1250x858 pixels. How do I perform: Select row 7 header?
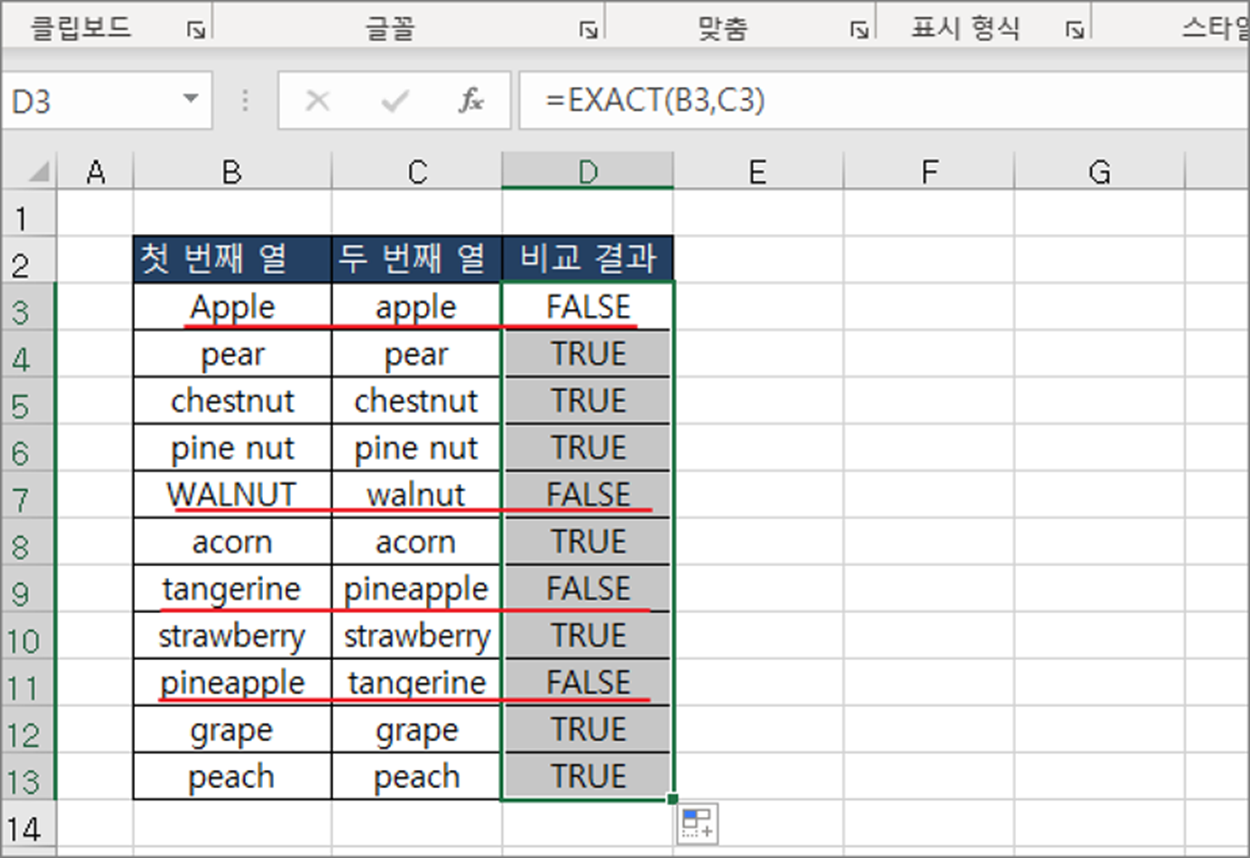[x=28, y=495]
